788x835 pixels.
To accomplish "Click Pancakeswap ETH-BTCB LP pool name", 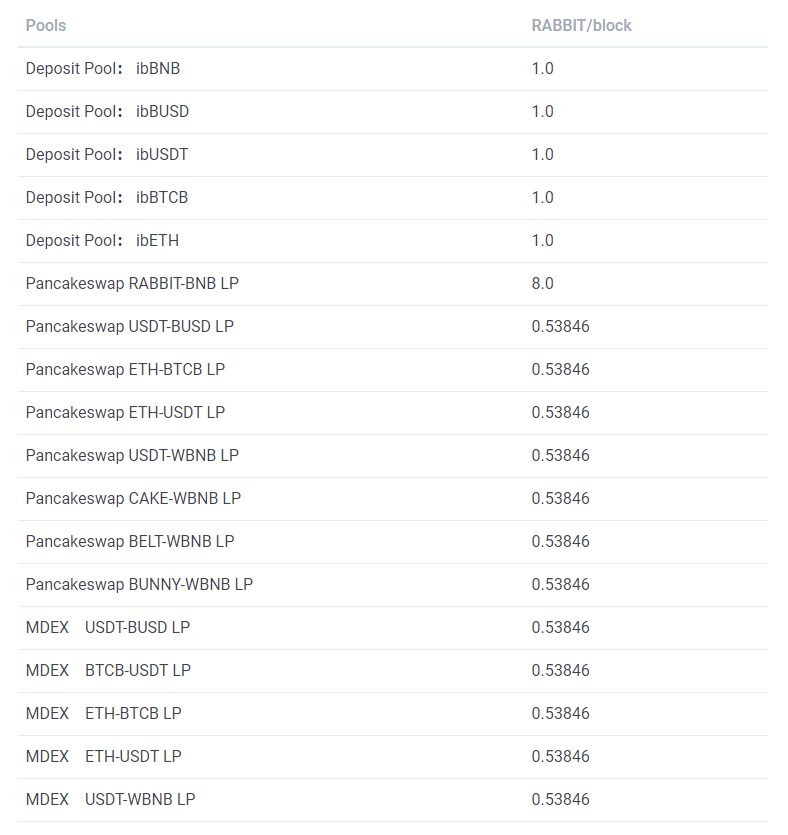I will point(126,370).
